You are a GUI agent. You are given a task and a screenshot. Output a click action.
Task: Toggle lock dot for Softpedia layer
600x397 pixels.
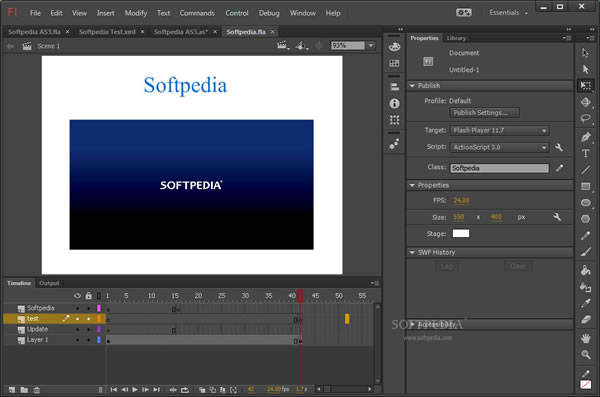click(88, 308)
